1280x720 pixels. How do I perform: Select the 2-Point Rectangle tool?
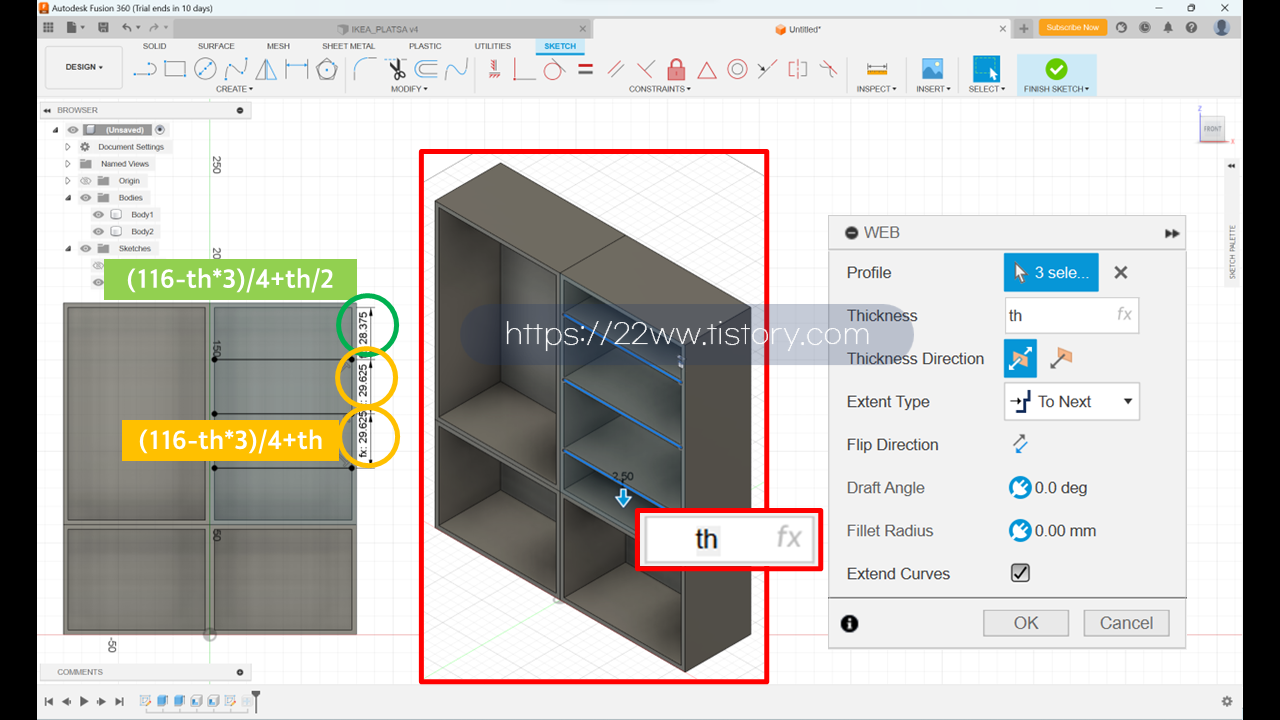(175, 69)
